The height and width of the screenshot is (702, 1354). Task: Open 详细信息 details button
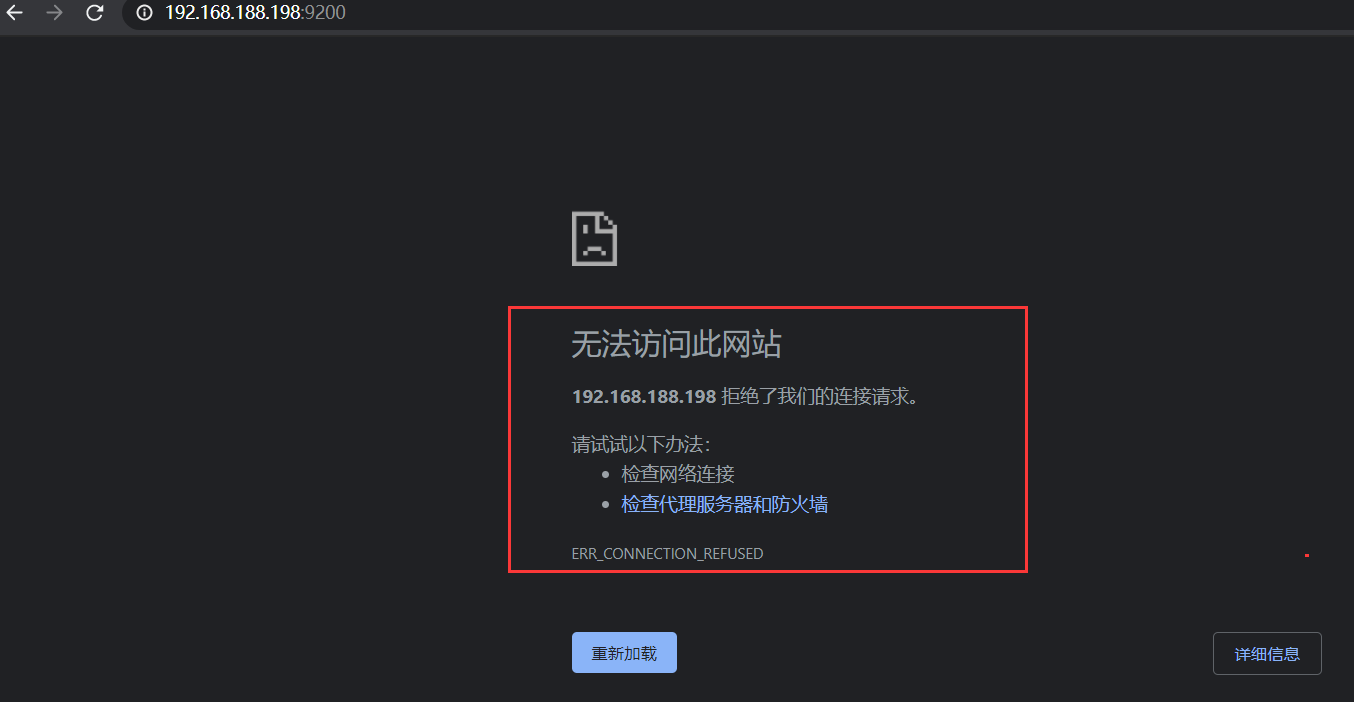[1267, 654]
